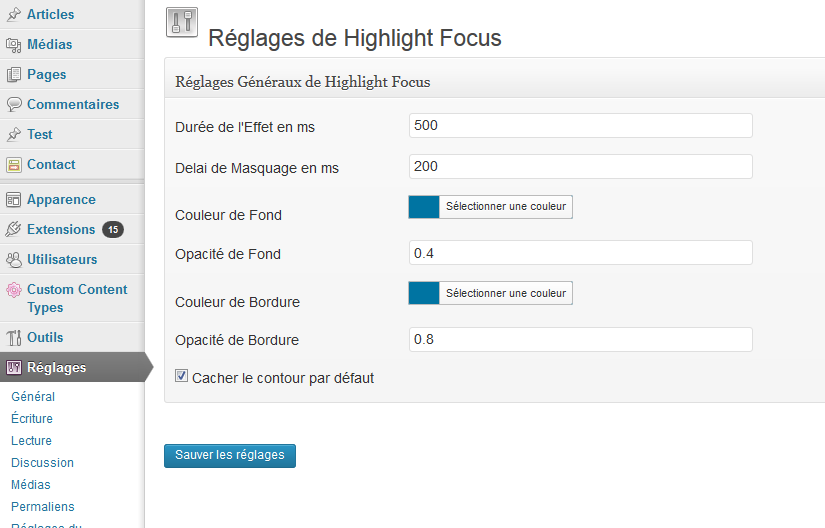This screenshot has height=528, width=825.
Task: Click the Opacité de Bordure input field
Action: [581, 340]
